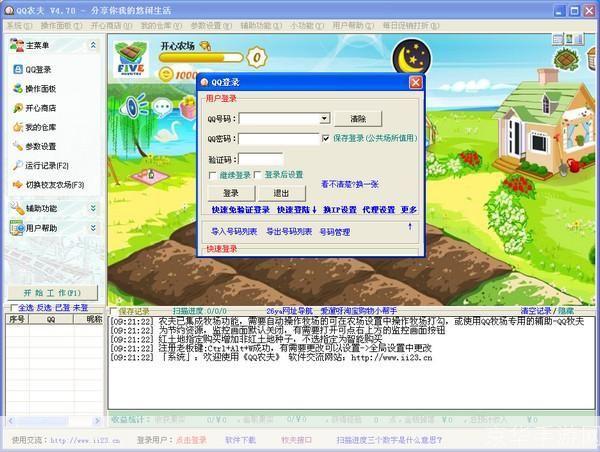Image resolution: width=600 pixels, height=452 pixels.
Task: Click the 清空记录 link above the log
Action: [536, 311]
